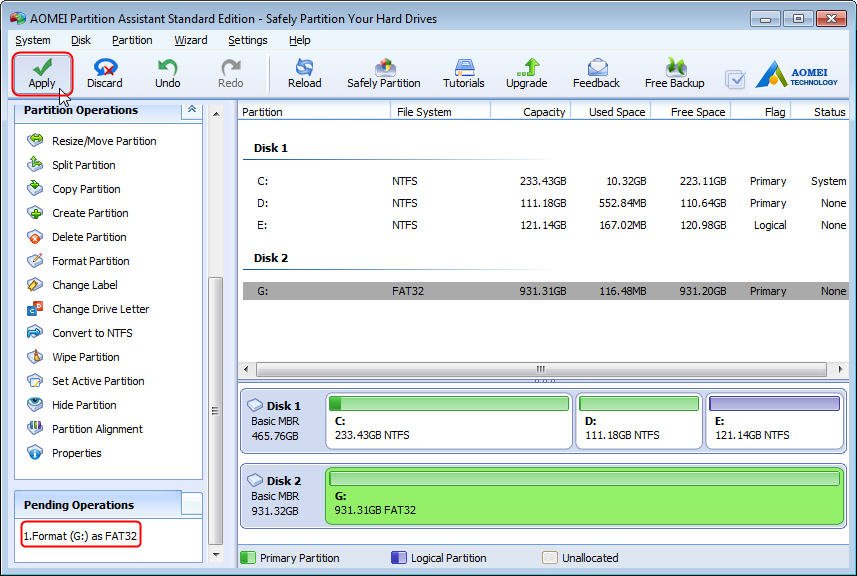This screenshot has width=857, height=576.
Task: Open the Settings menu
Action: pyautogui.click(x=248, y=40)
